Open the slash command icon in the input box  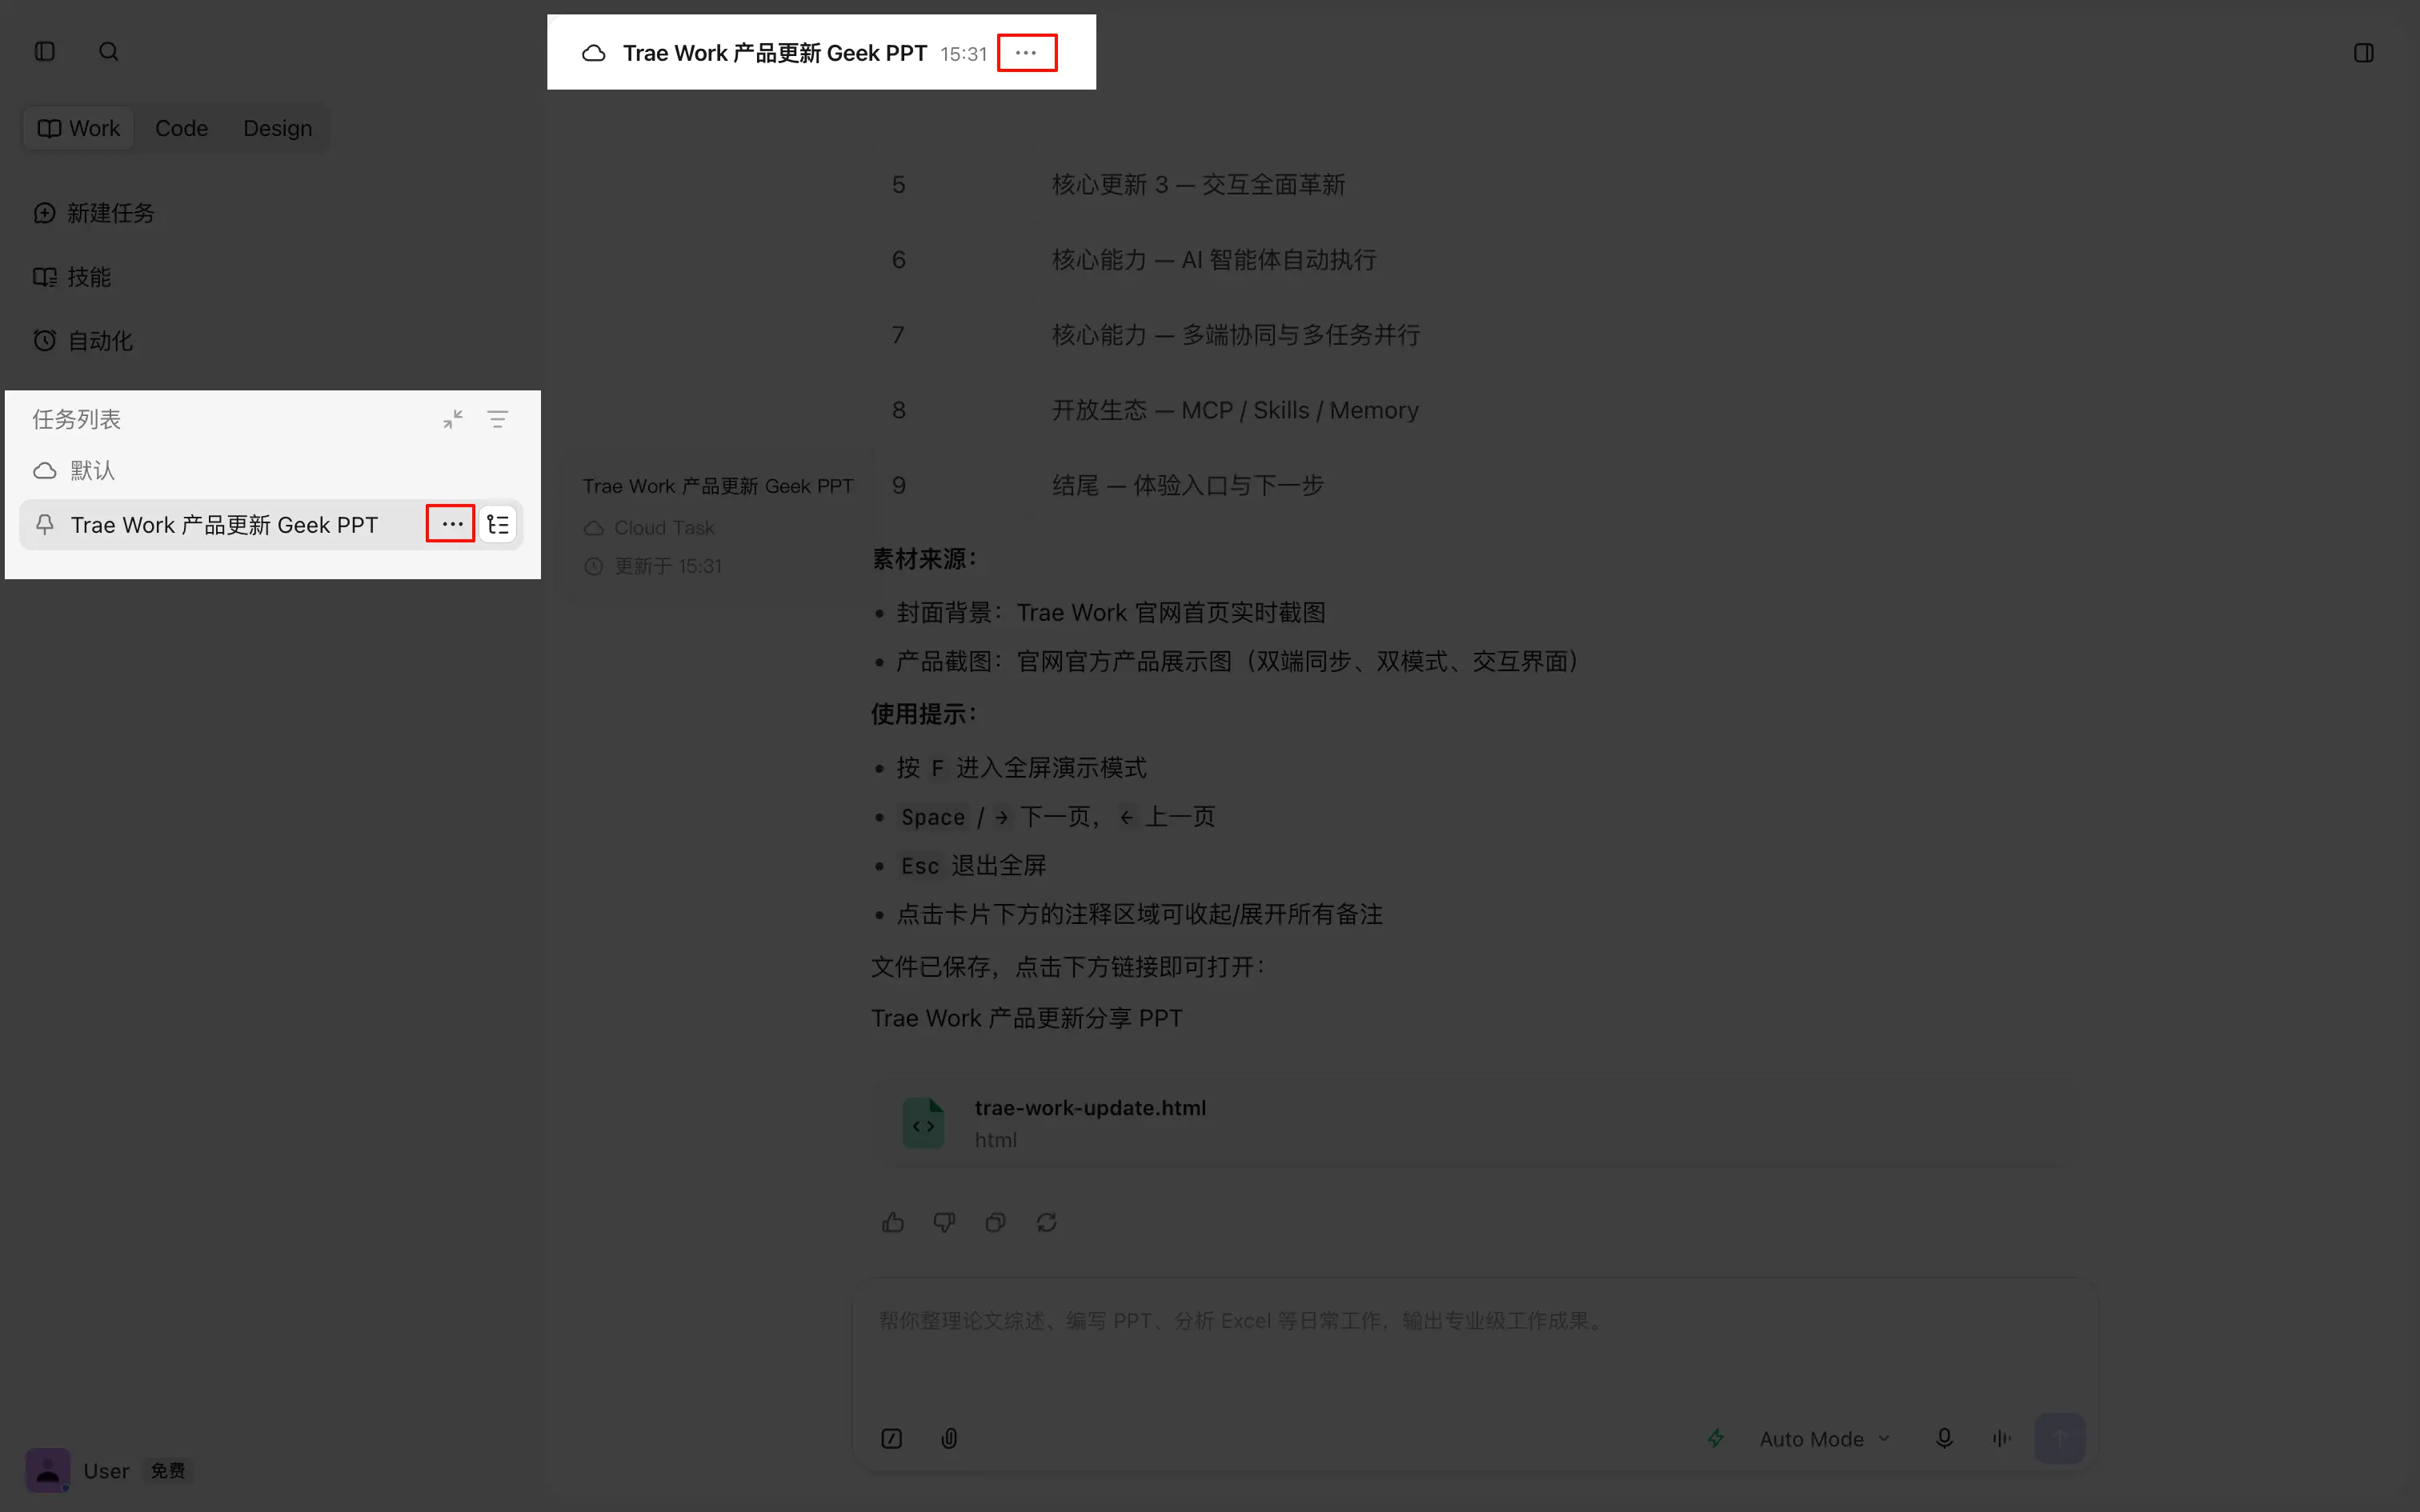[891, 1438]
